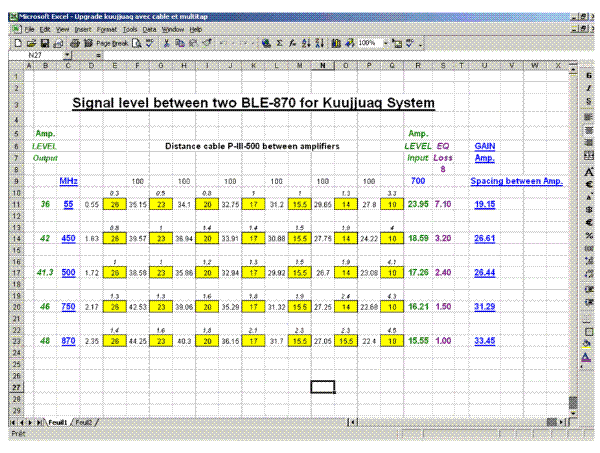The height and width of the screenshot is (453, 600).
Task: Click the Decrease Indent icon
Action: pyautogui.click(x=589, y=290)
